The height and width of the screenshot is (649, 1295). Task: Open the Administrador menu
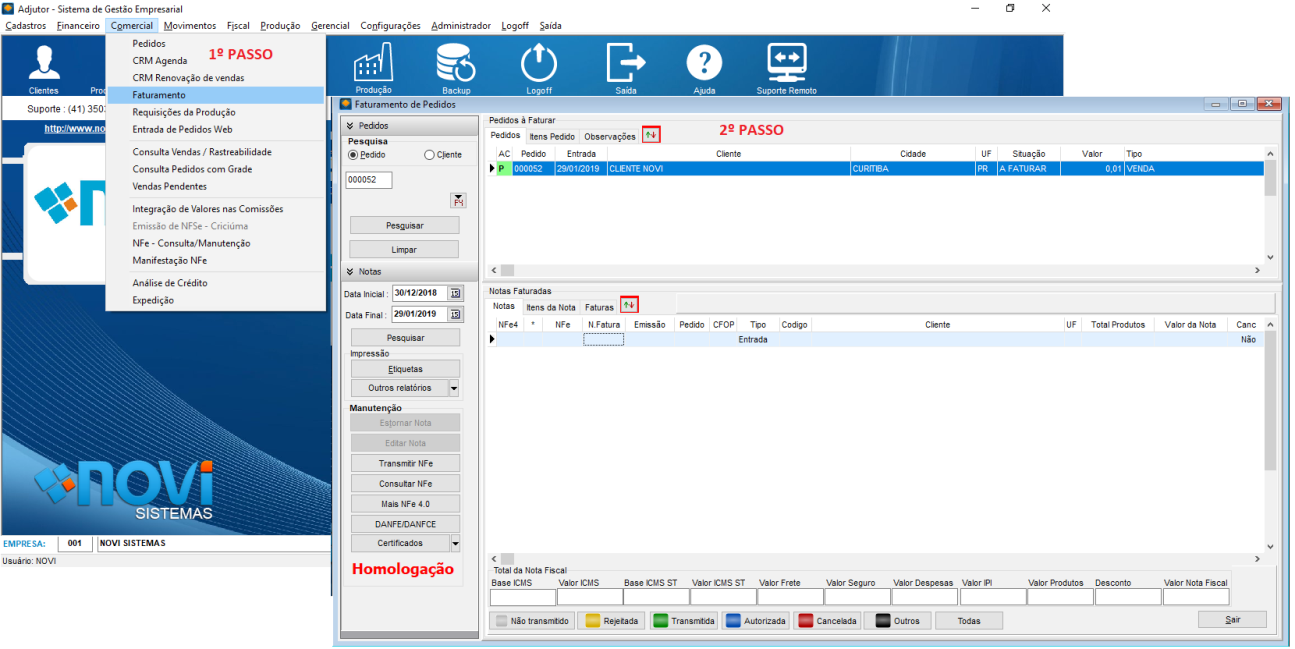(461, 25)
